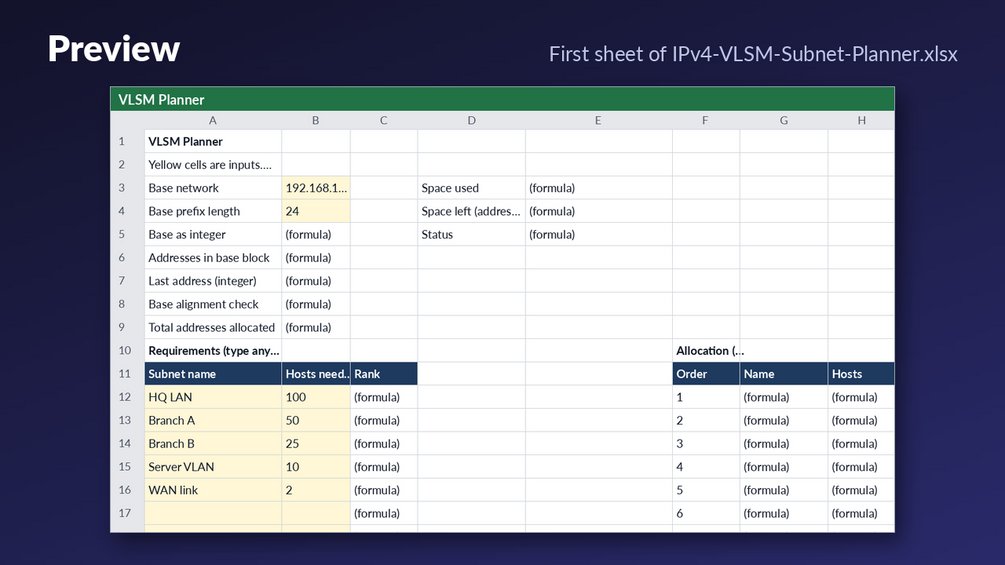1005x565 pixels.
Task: Select the 'Base as integer' cell
Action: [x=213, y=234]
